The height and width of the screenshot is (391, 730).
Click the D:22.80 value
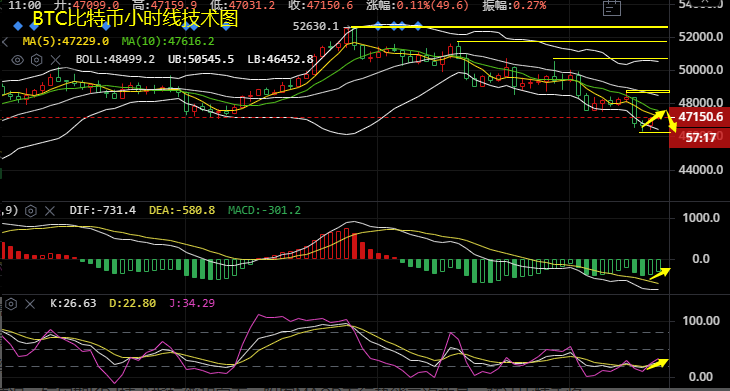[x=132, y=303]
